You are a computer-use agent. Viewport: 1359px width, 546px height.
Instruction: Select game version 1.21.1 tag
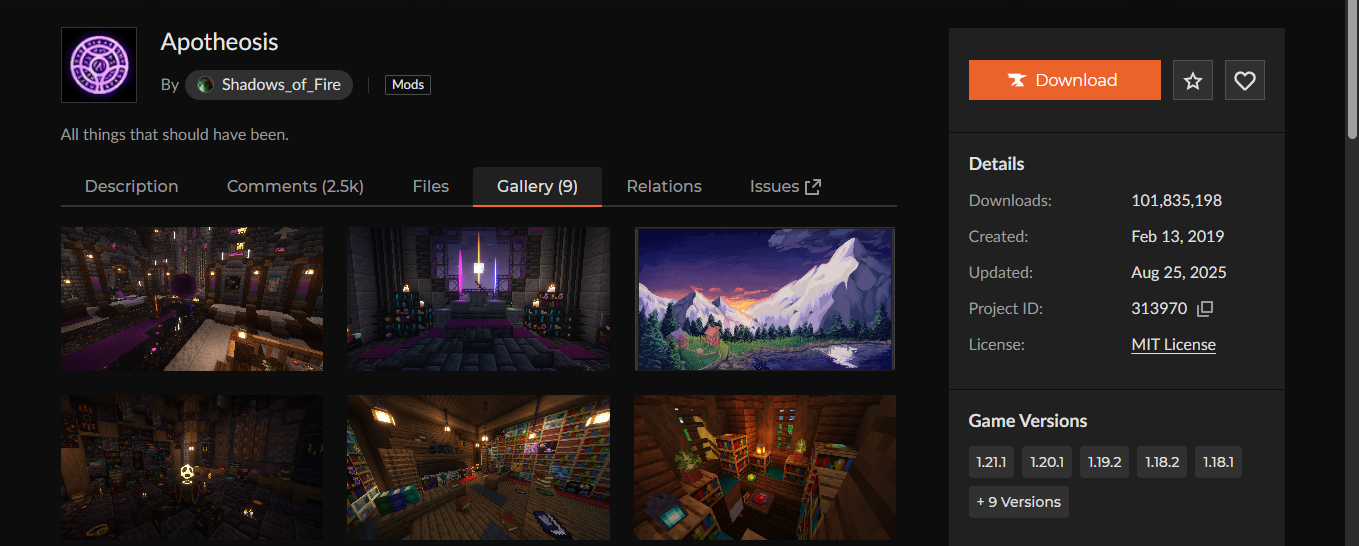991,462
